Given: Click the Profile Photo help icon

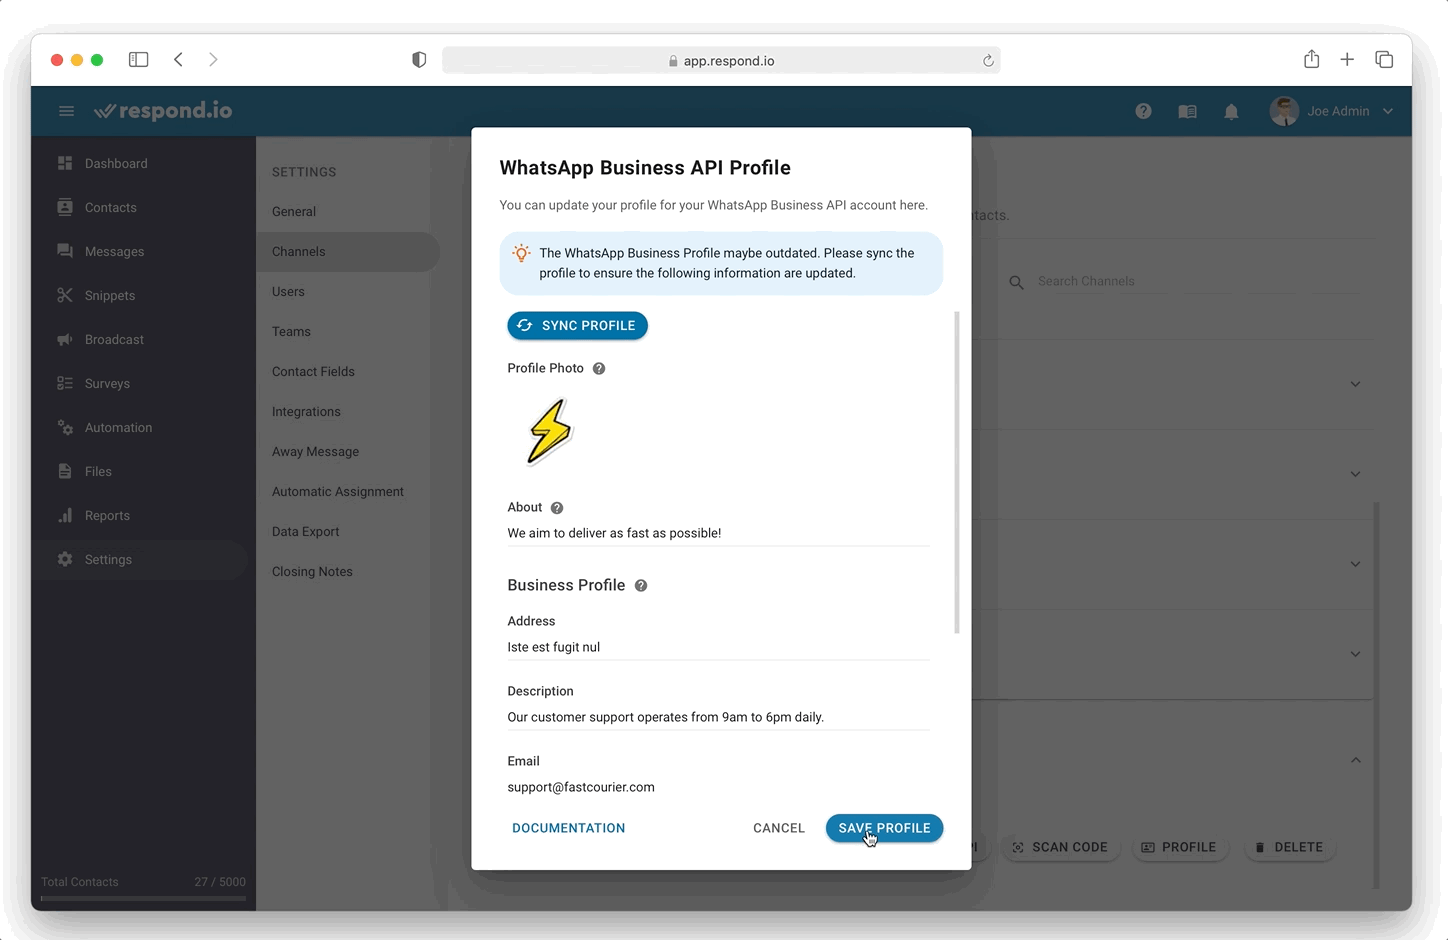Looking at the screenshot, I should 599,368.
